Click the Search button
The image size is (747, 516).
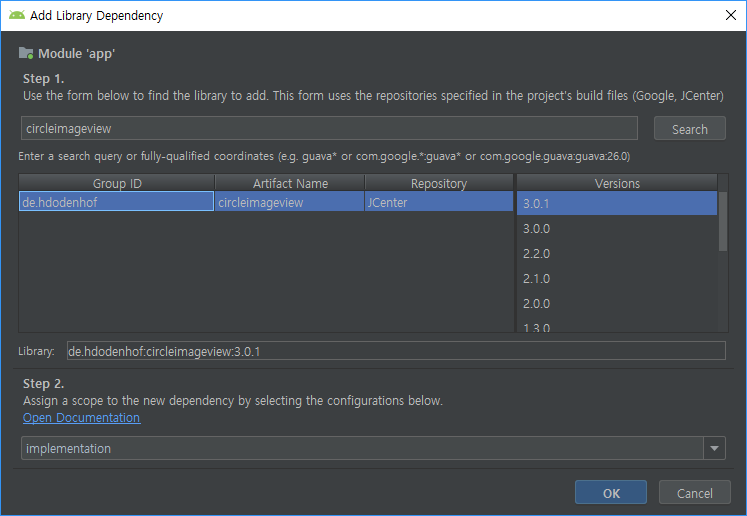coord(689,129)
